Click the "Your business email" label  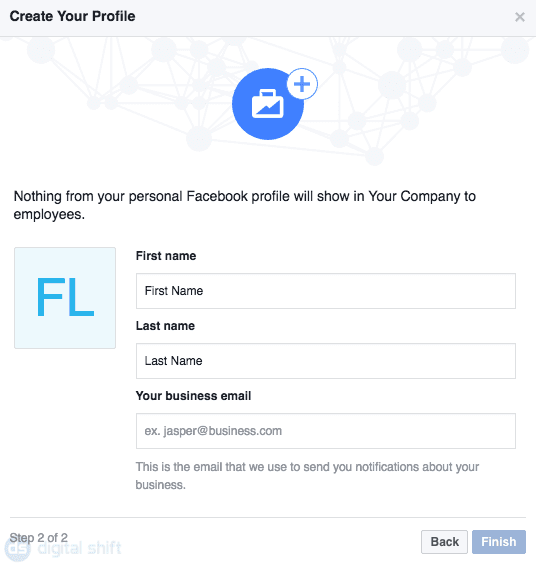[193, 396]
